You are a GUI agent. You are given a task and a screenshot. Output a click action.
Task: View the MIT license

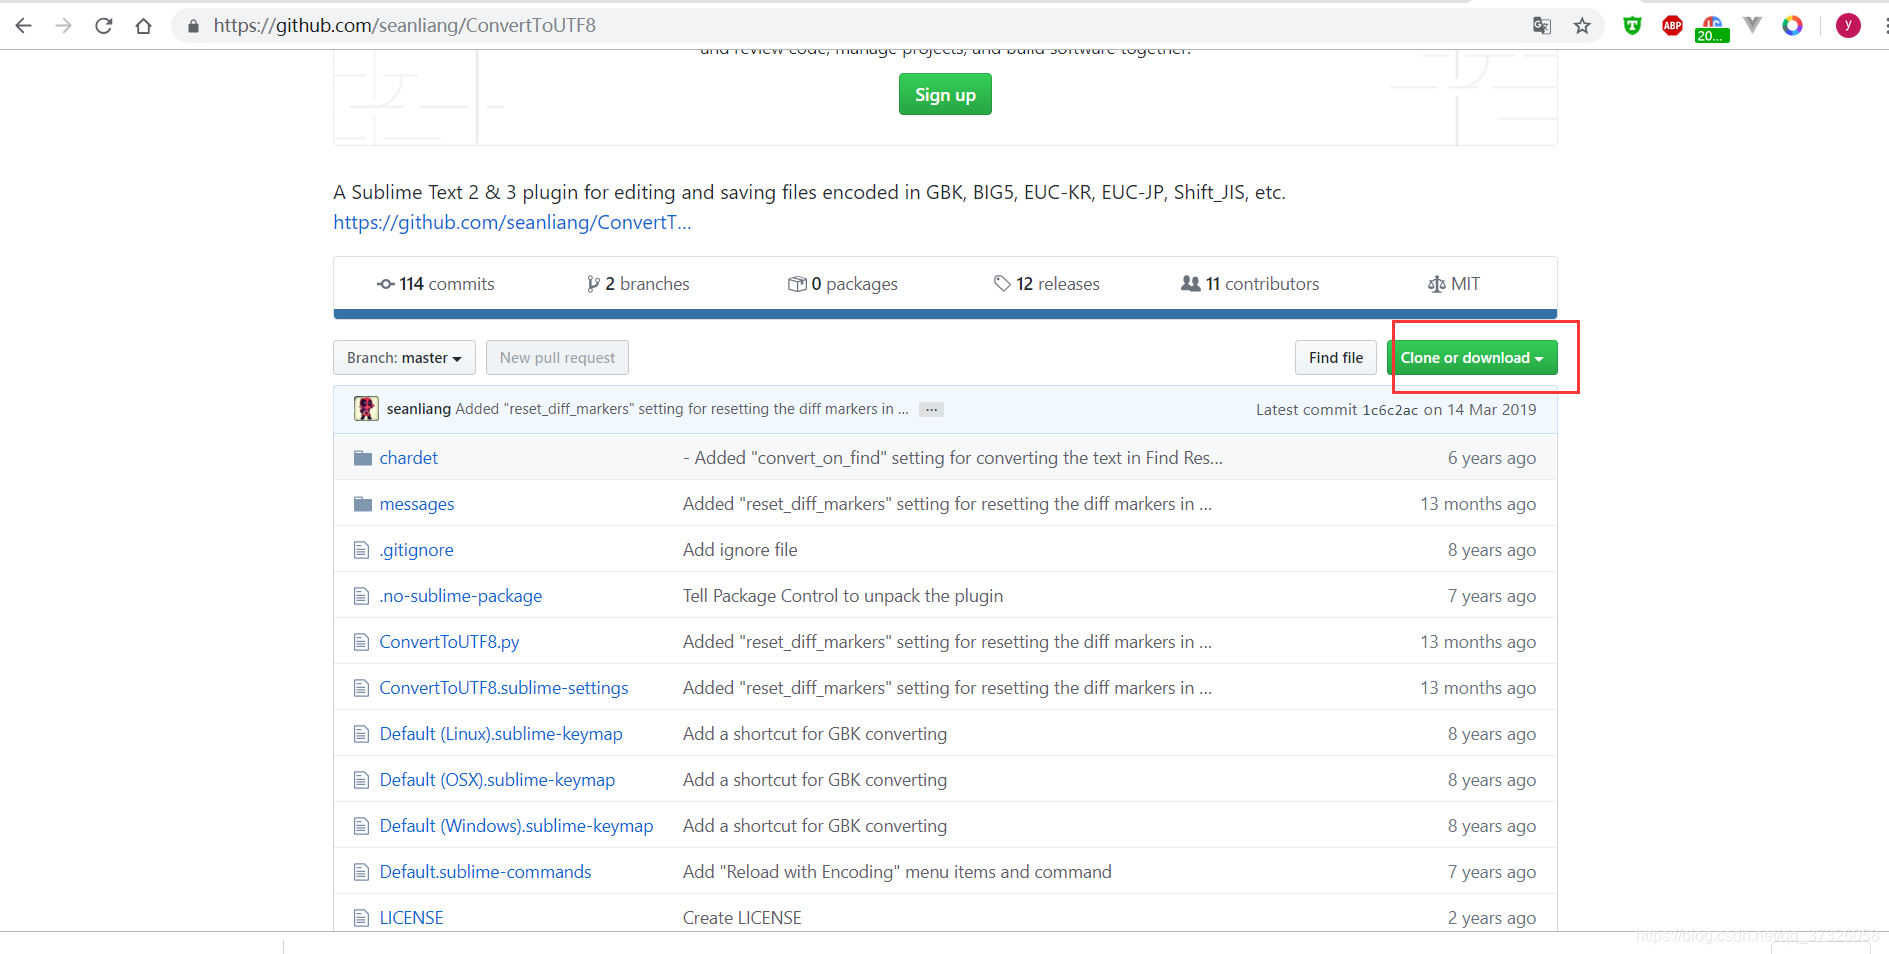coord(1454,284)
